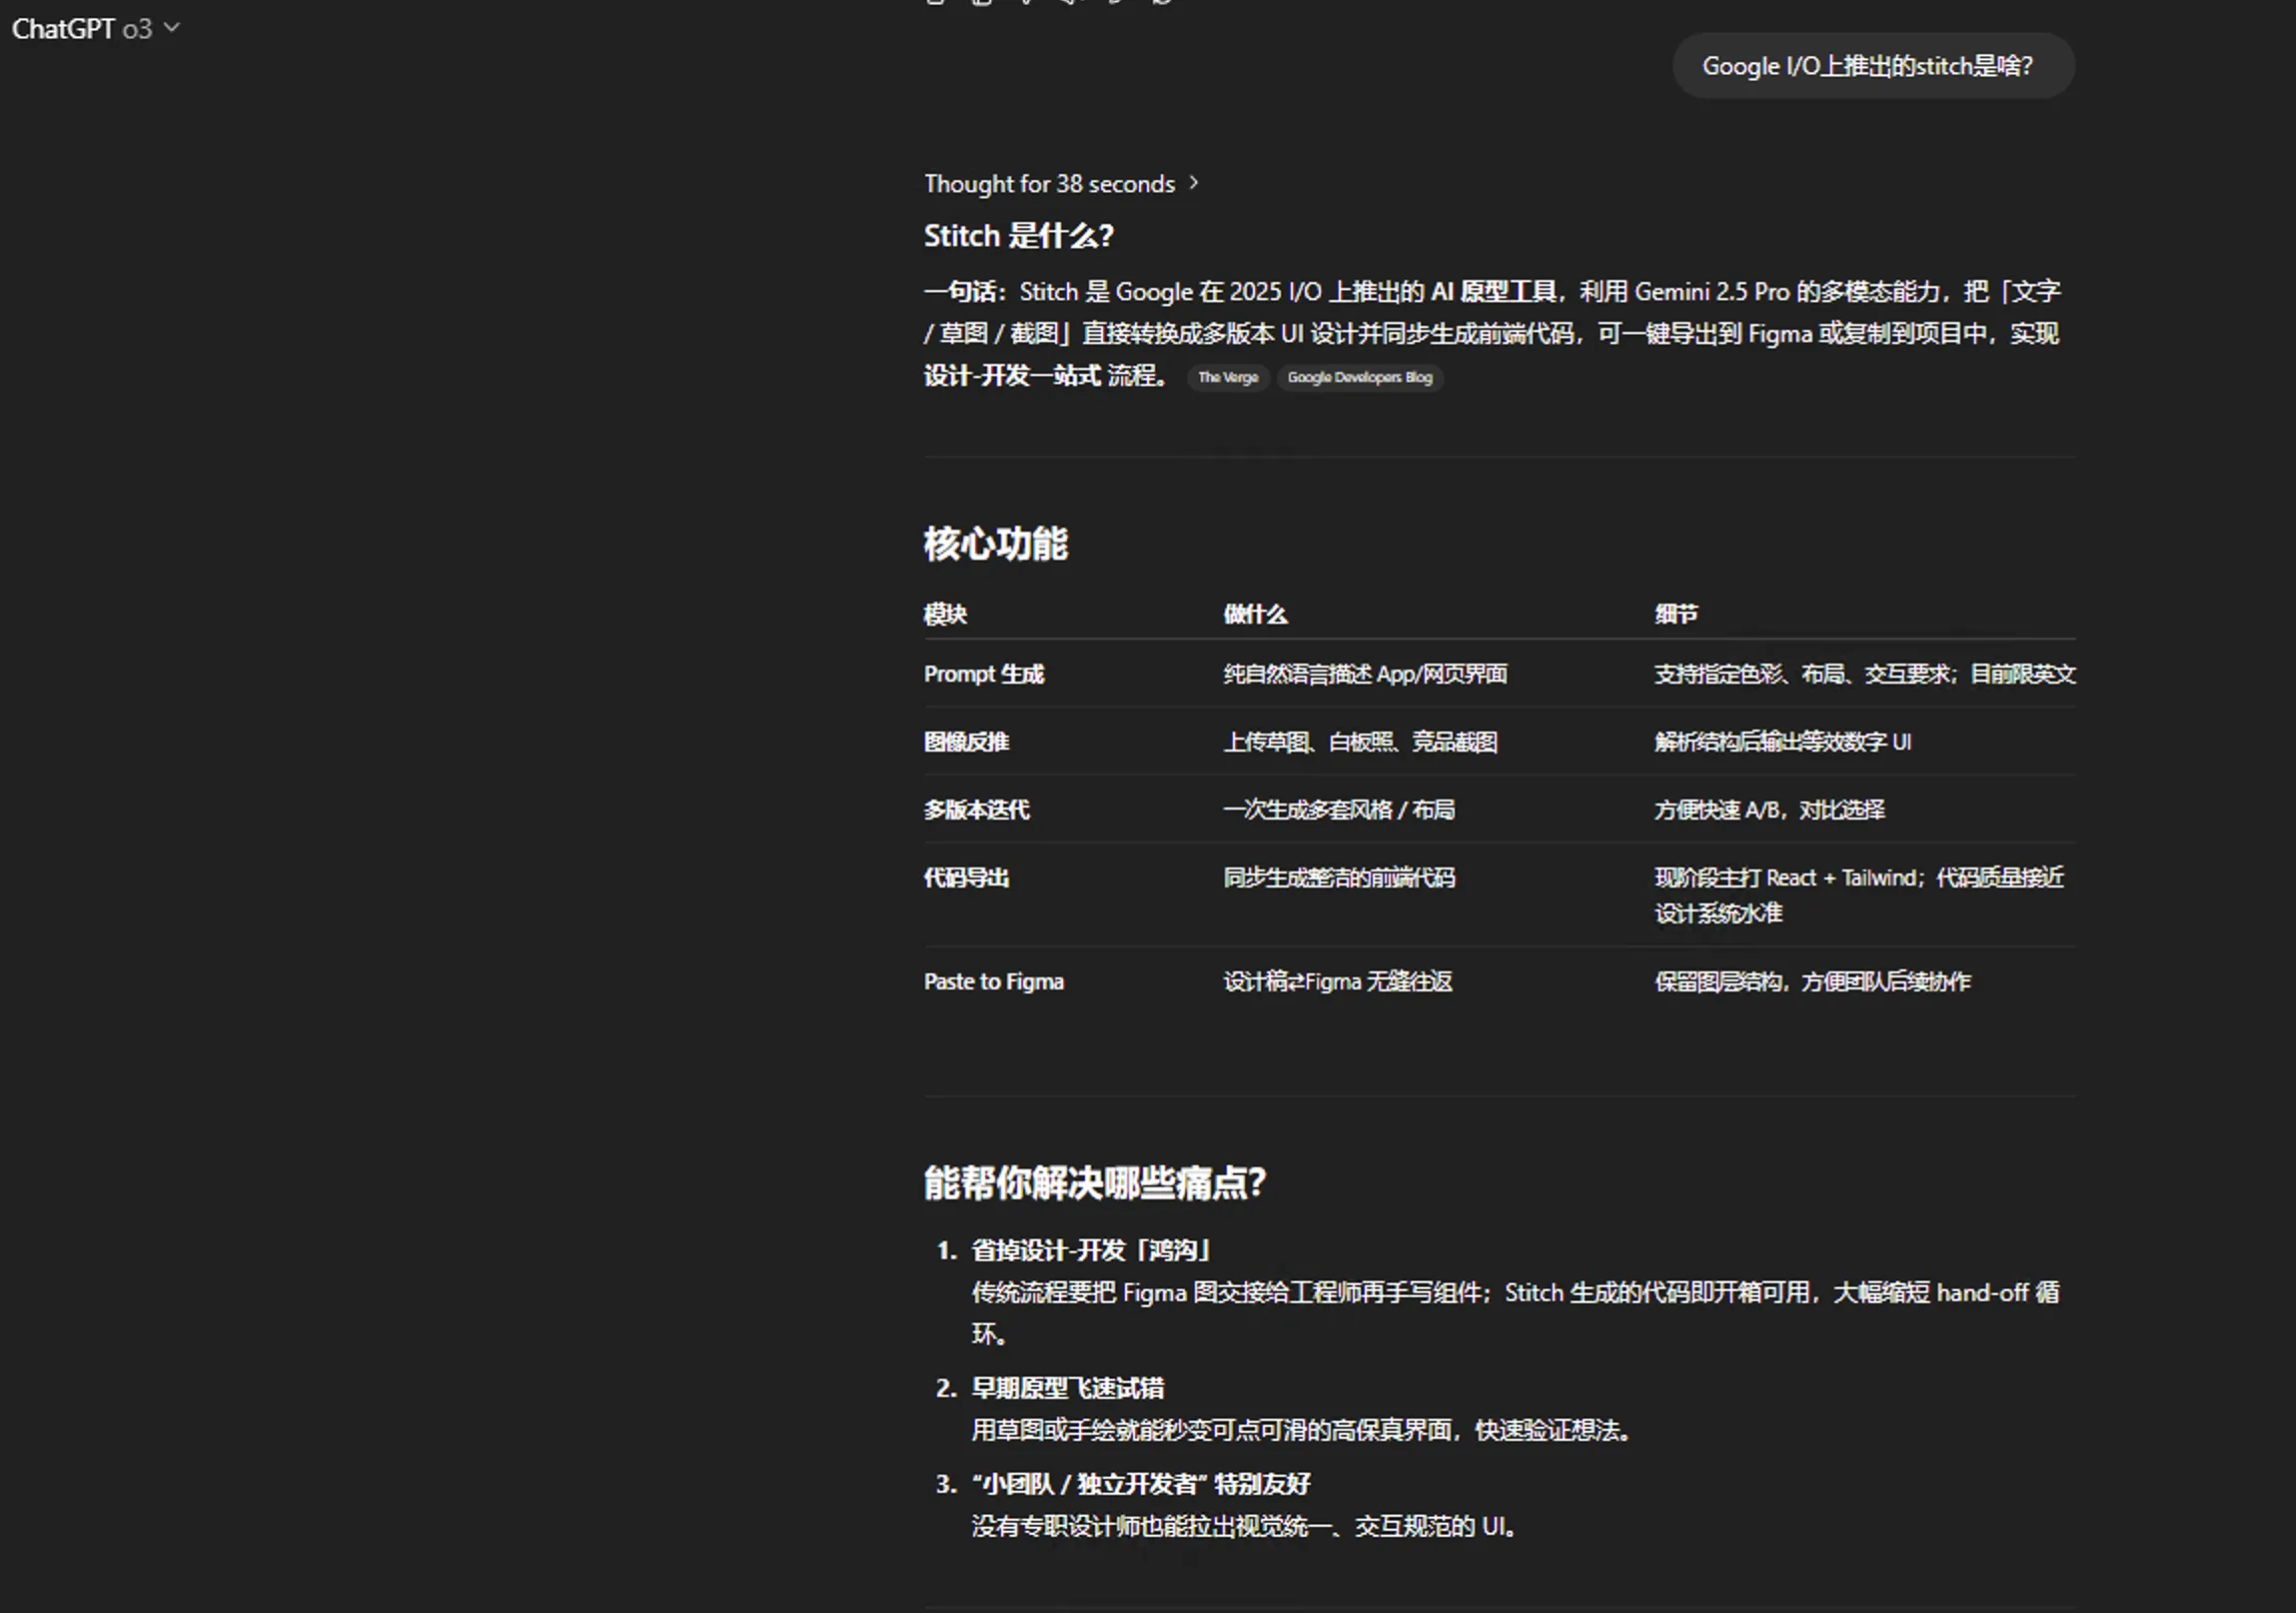2296x1613 pixels.
Task: Click the '一次生成多套风格 / 布局' cell
Action: [1339, 810]
